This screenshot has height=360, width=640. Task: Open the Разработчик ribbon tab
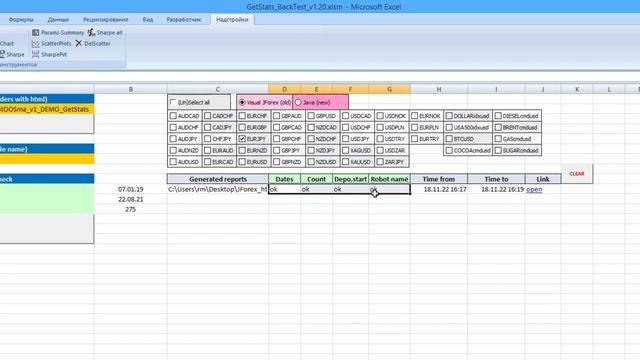click(x=184, y=19)
